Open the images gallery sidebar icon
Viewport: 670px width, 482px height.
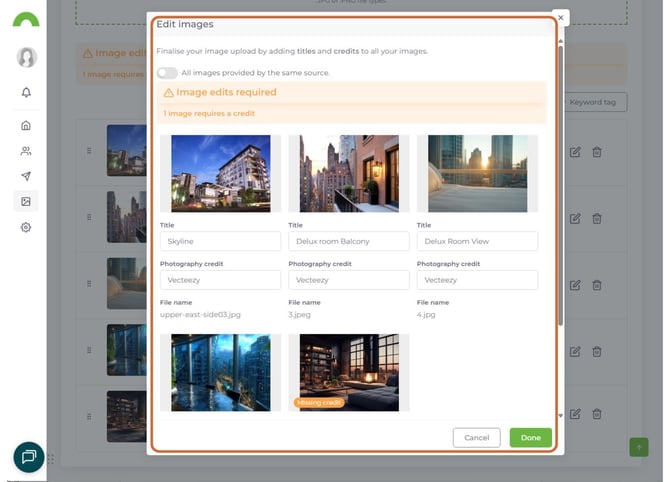(x=26, y=201)
